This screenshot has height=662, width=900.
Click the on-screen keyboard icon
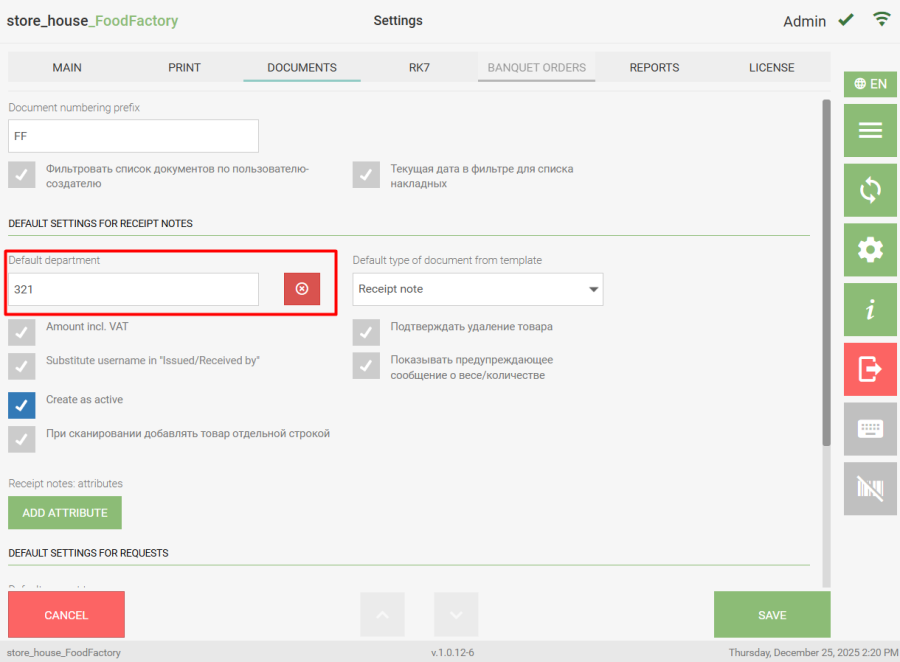pyautogui.click(x=869, y=429)
